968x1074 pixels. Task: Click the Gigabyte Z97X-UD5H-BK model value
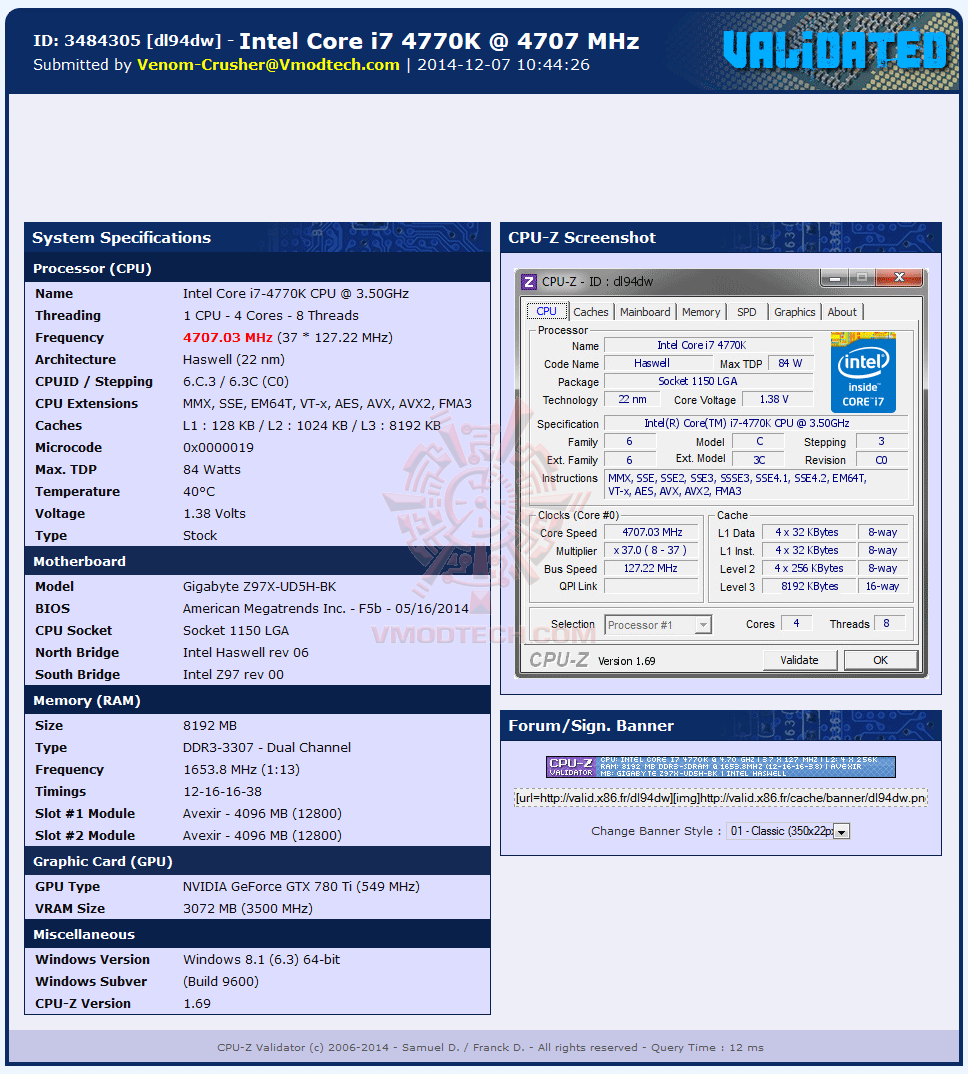click(259, 587)
